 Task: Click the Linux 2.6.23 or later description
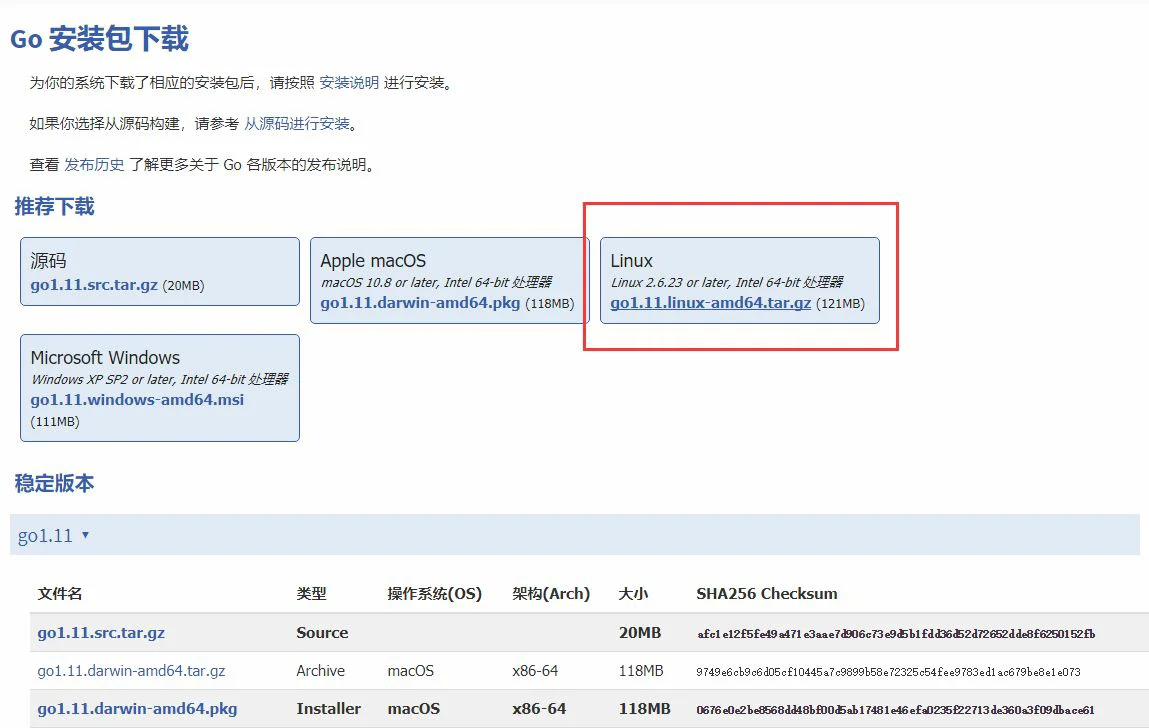(x=727, y=282)
